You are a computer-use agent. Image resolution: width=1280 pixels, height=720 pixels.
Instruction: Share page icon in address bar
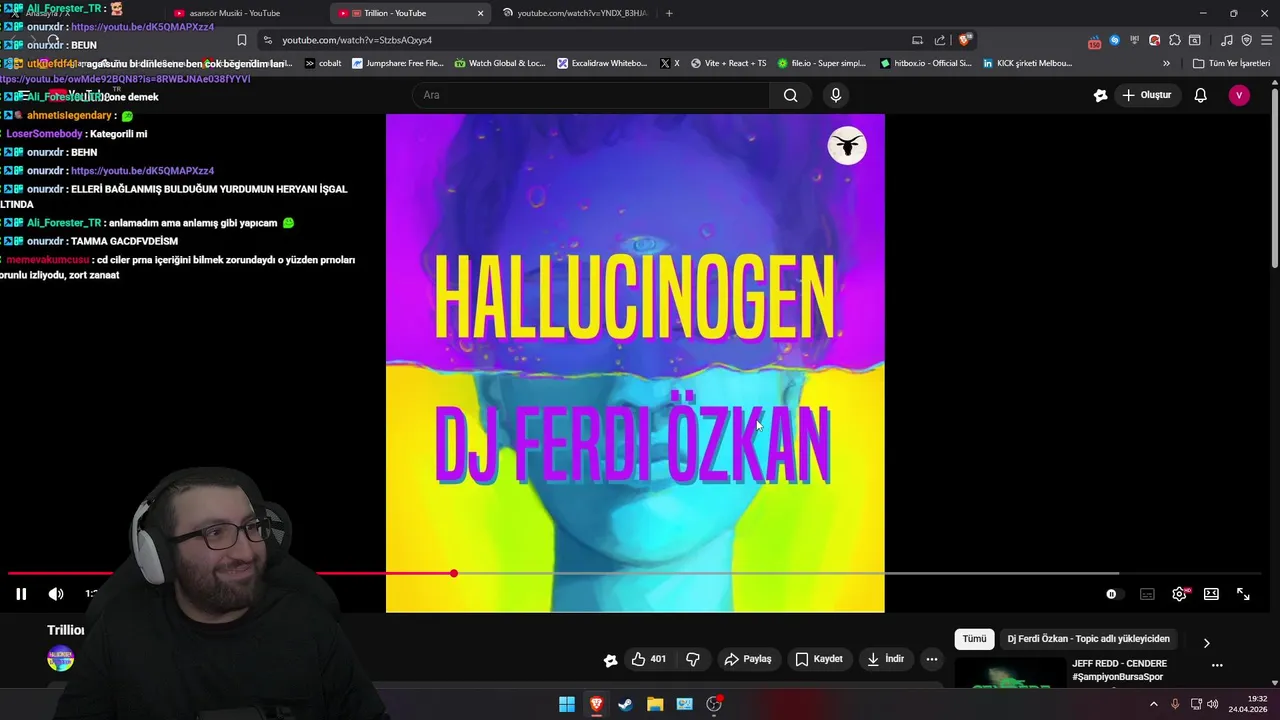point(940,40)
